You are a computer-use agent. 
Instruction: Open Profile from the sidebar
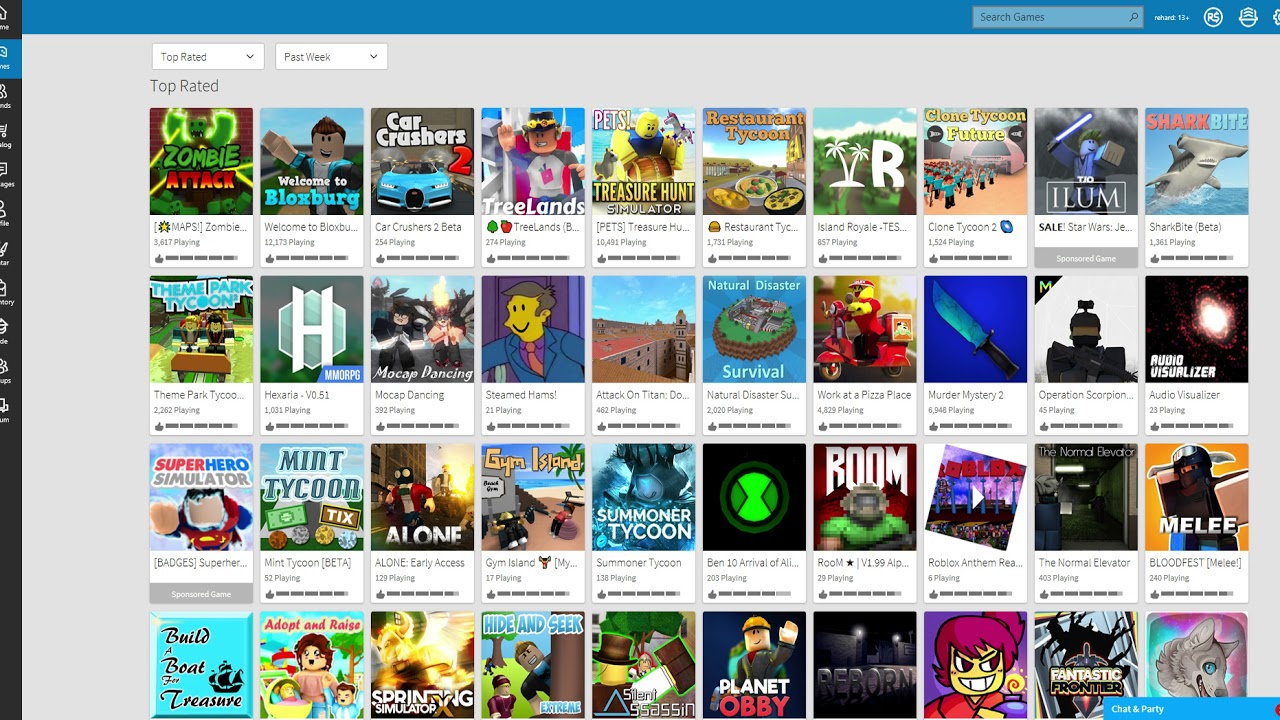[x=4, y=213]
